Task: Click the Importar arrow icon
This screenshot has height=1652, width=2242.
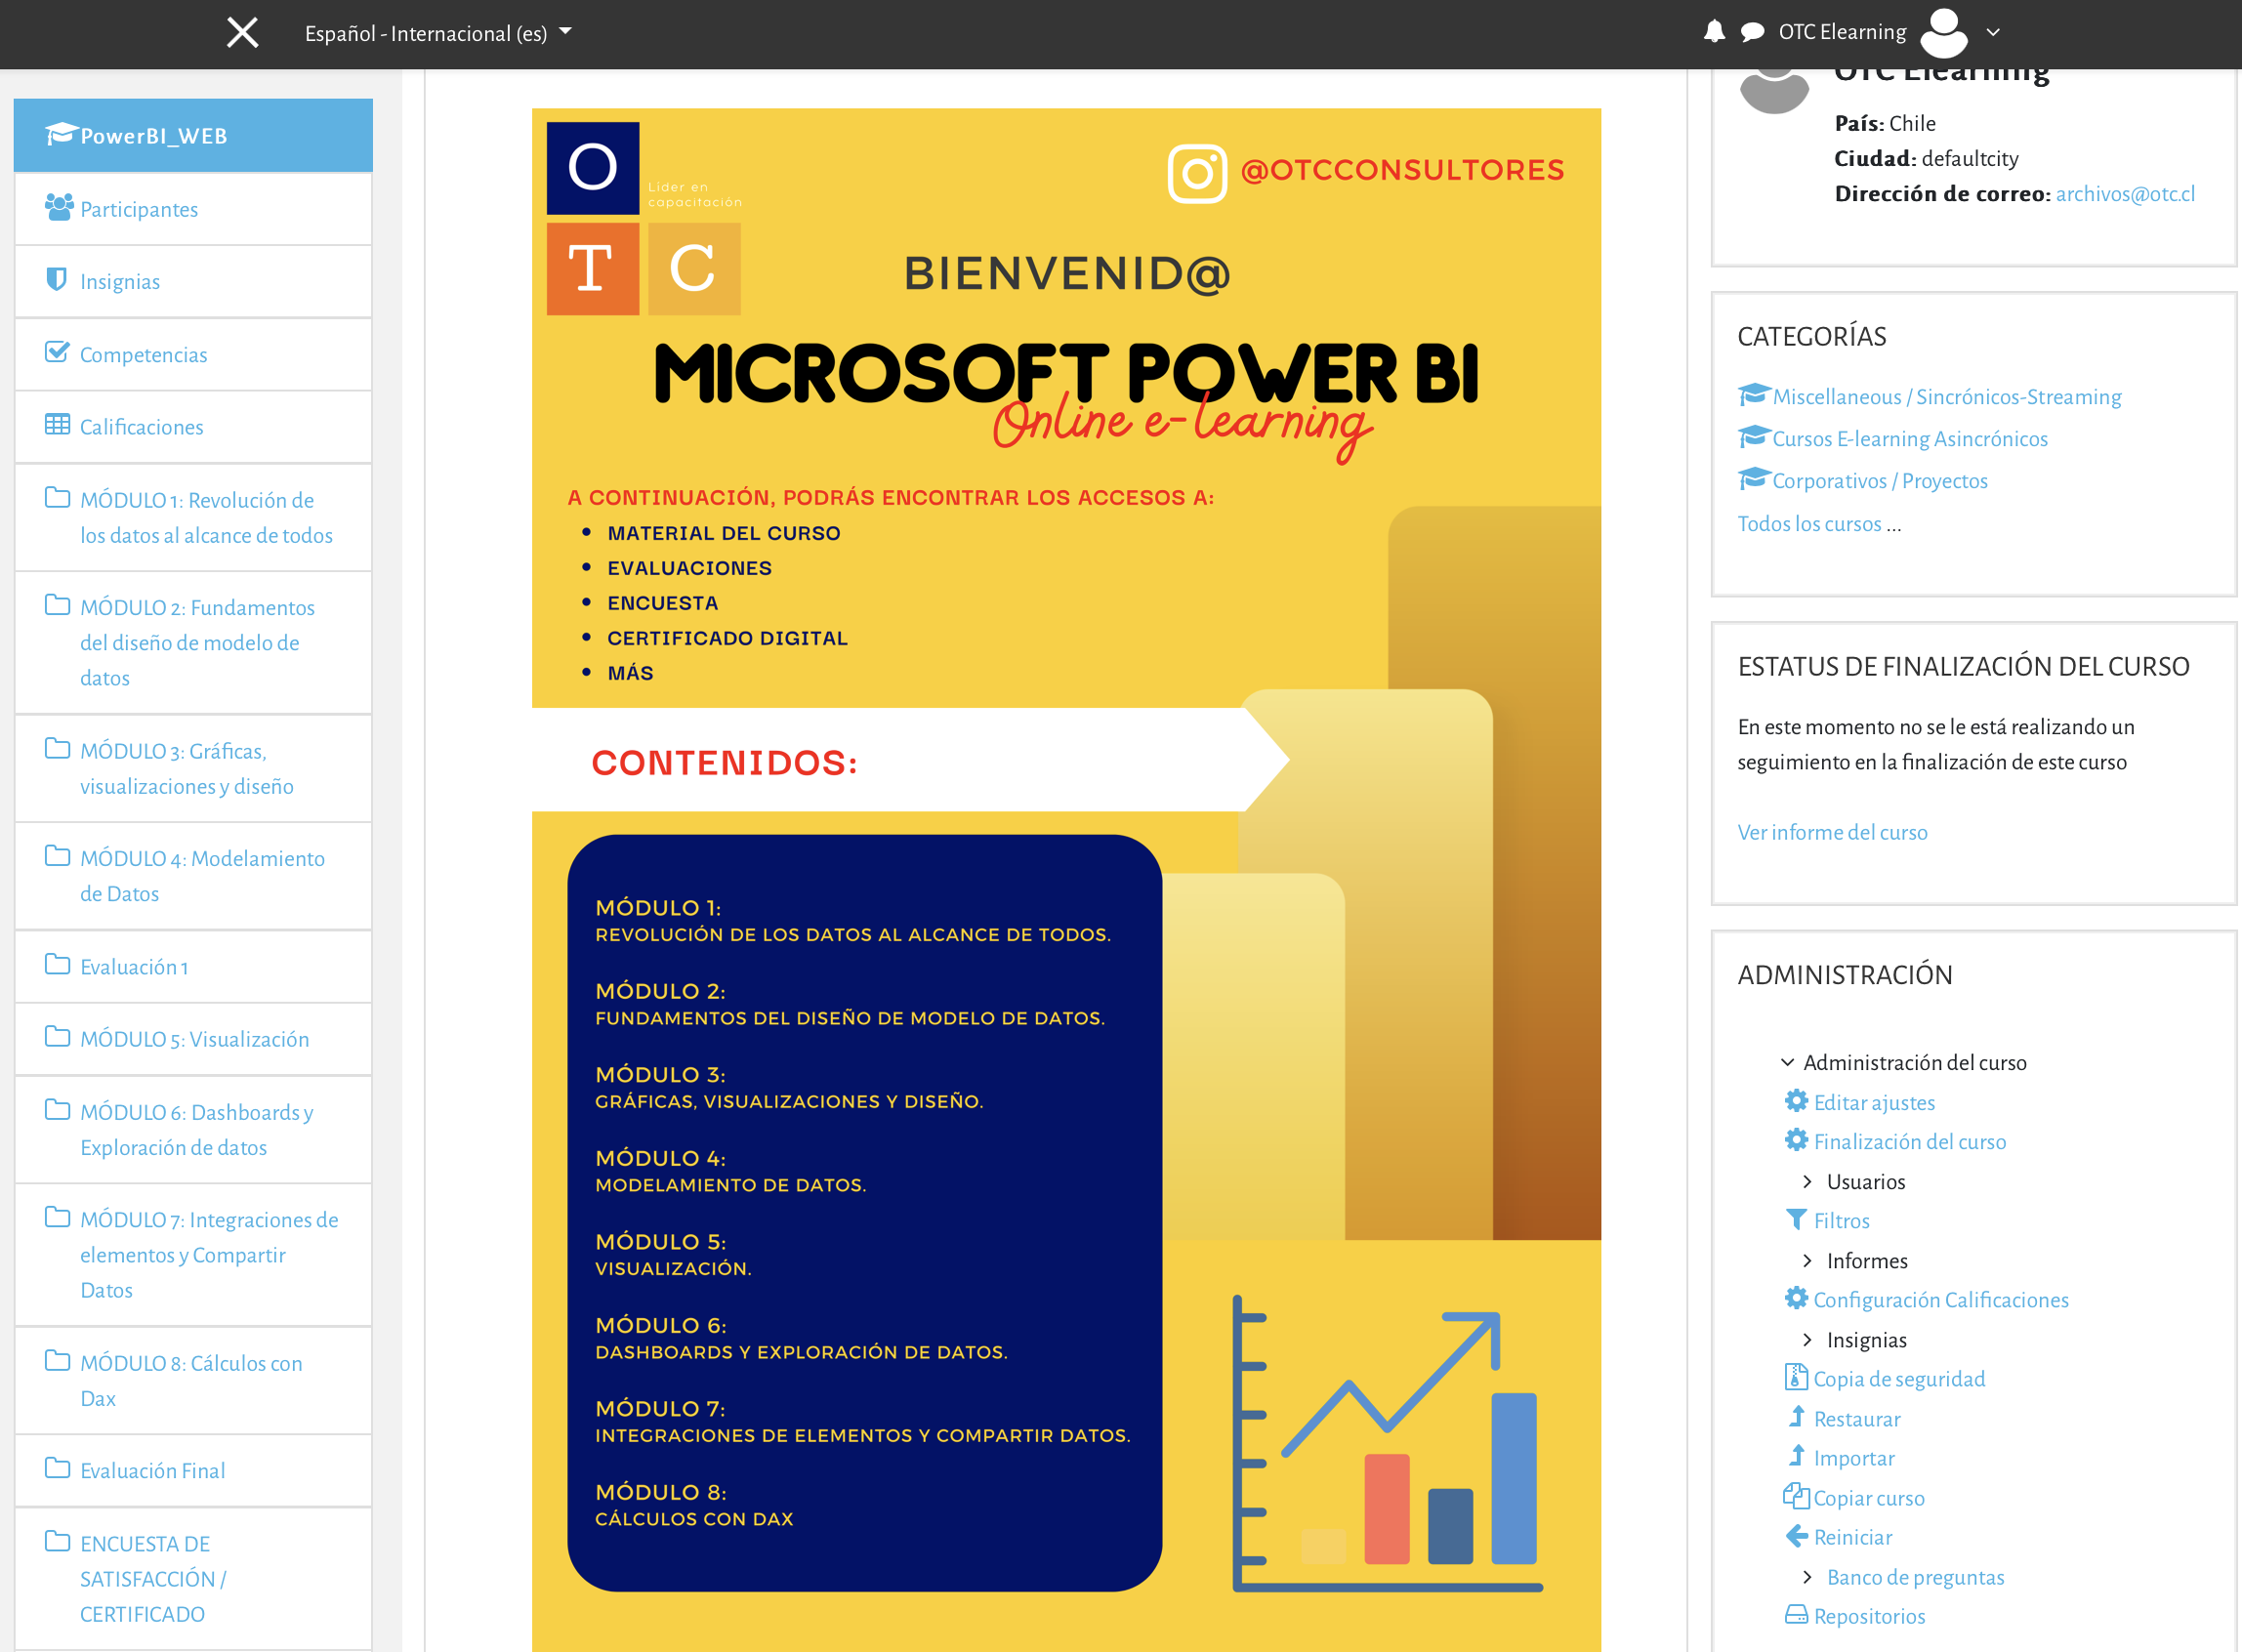Action: 1797,1456
